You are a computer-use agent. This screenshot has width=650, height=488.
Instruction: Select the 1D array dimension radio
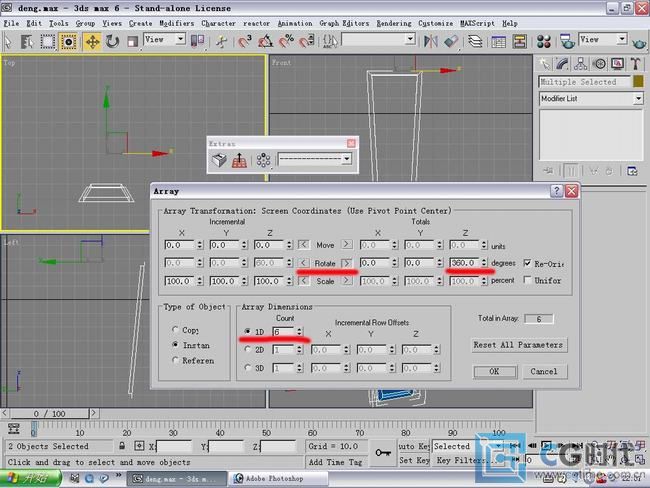click(247, 331)
